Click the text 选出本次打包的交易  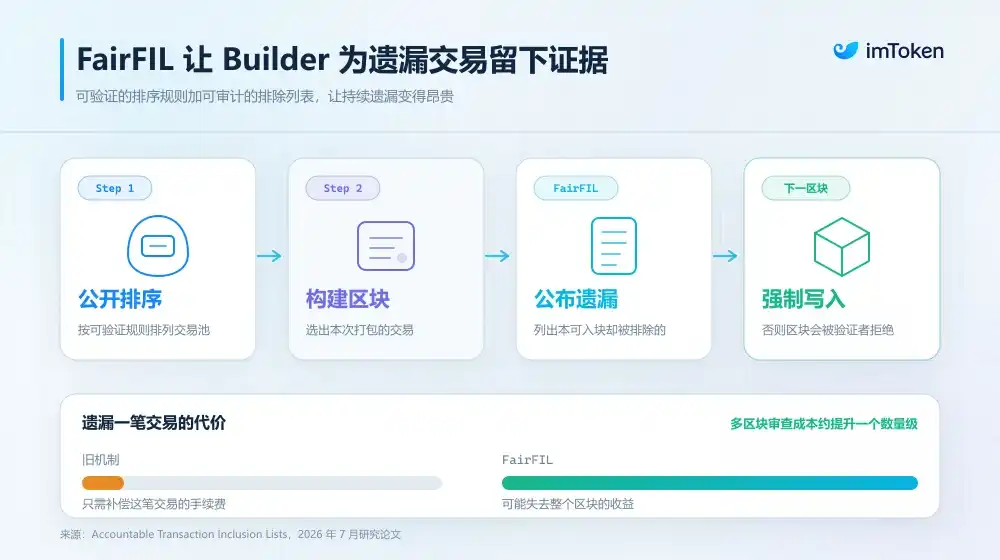pos(360,330)
